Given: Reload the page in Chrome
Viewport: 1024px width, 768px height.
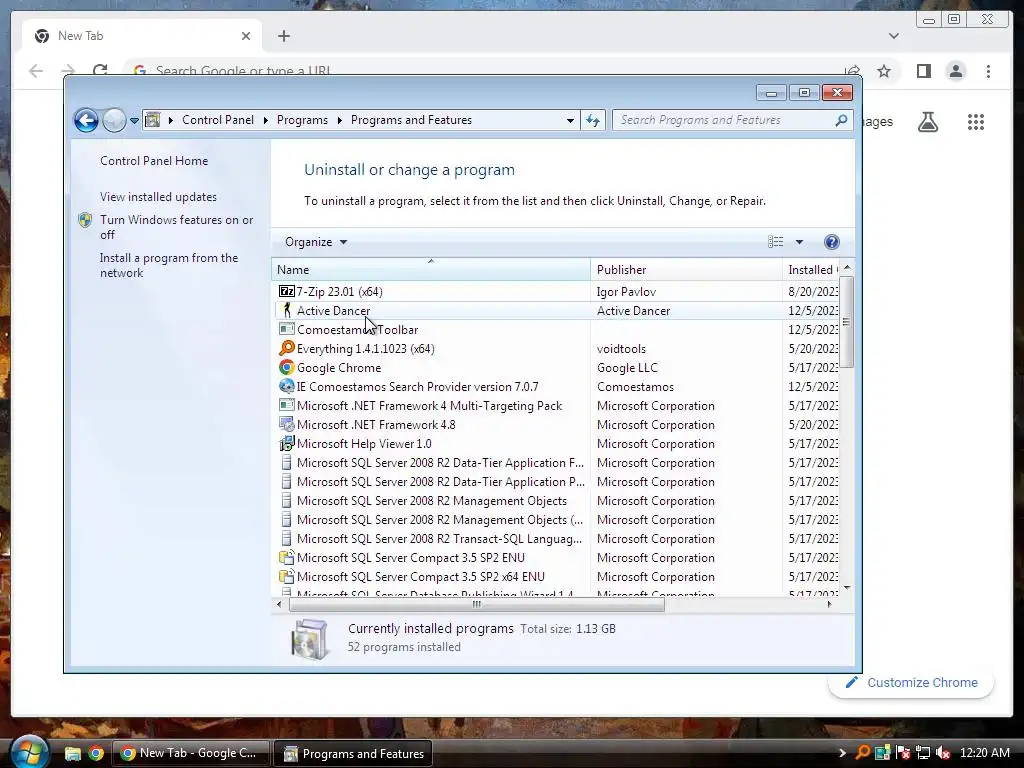Looking at the screenshot, I should (100, 71).
